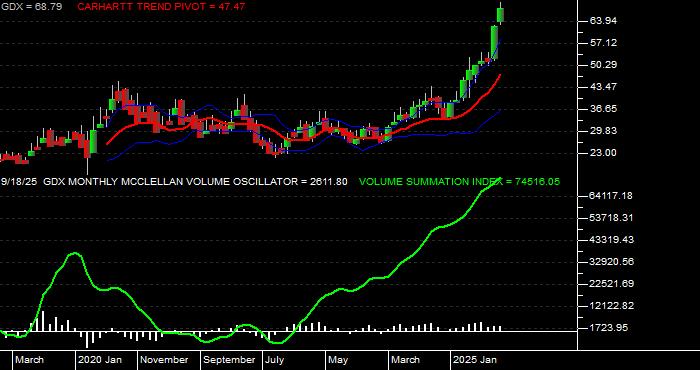Click the 57.12 price axis value
The width and height of the screenshot is (700, 370).
(x=603, y=43)
